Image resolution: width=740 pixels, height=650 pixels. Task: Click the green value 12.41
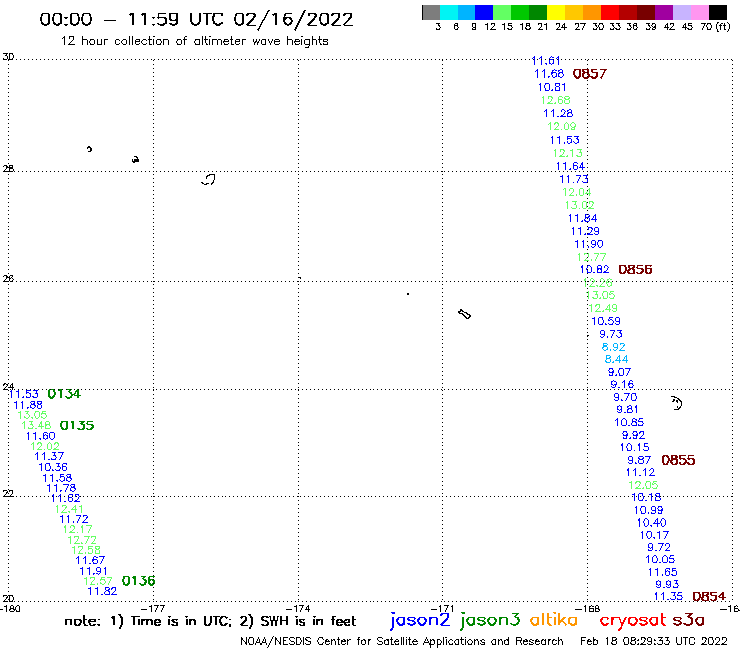point(69,509)
